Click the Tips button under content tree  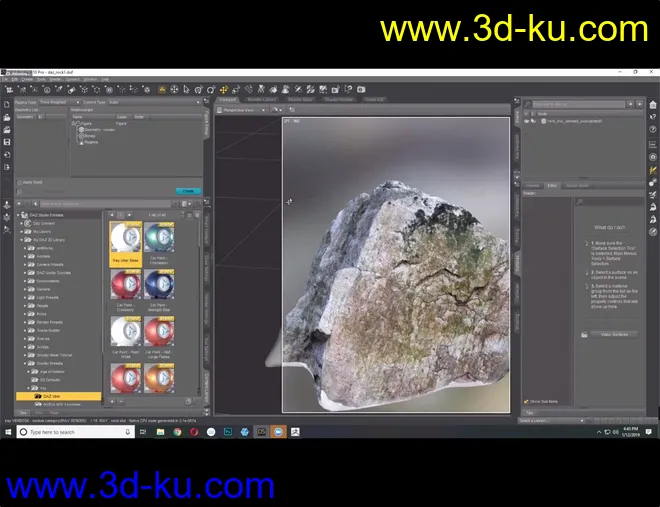(23, 412)
